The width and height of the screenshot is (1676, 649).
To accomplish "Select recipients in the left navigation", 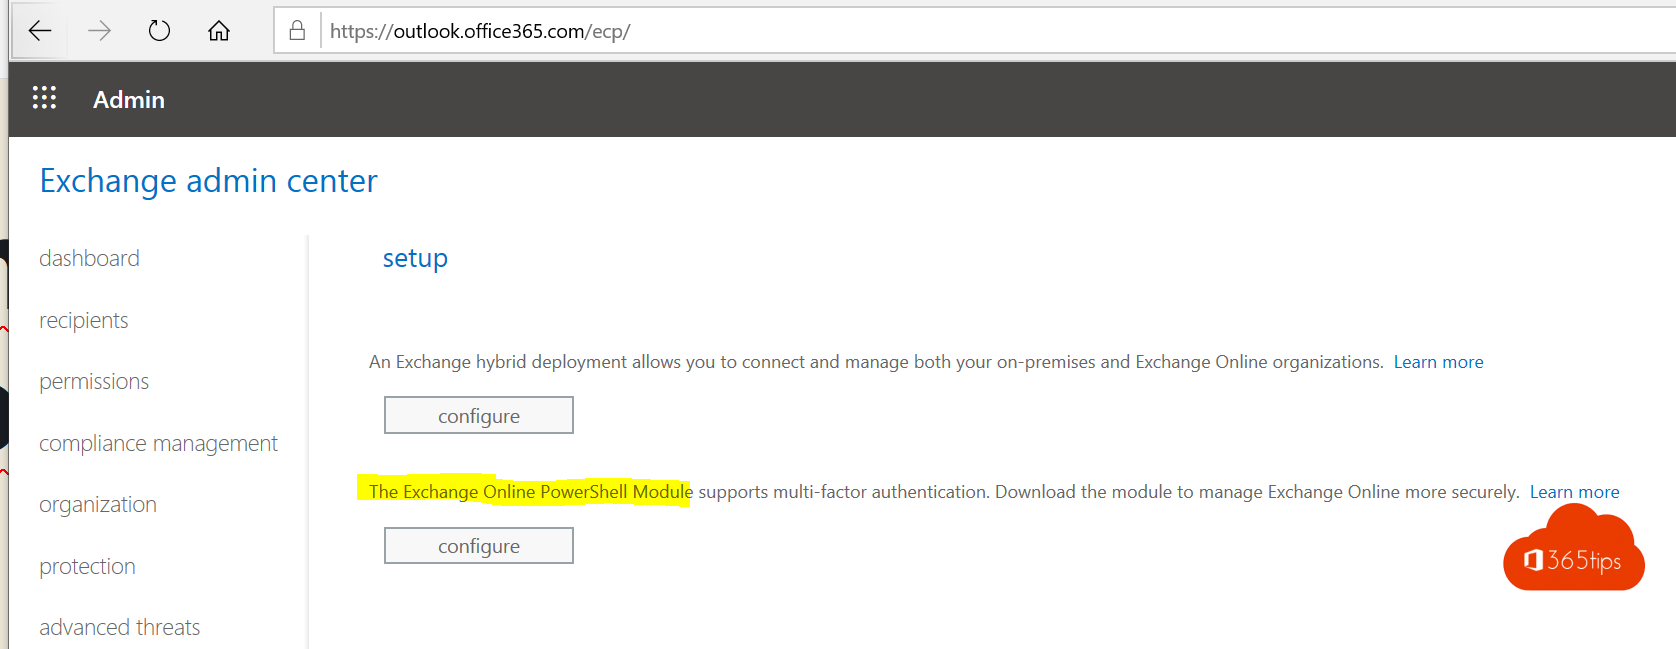I will 84,320.
